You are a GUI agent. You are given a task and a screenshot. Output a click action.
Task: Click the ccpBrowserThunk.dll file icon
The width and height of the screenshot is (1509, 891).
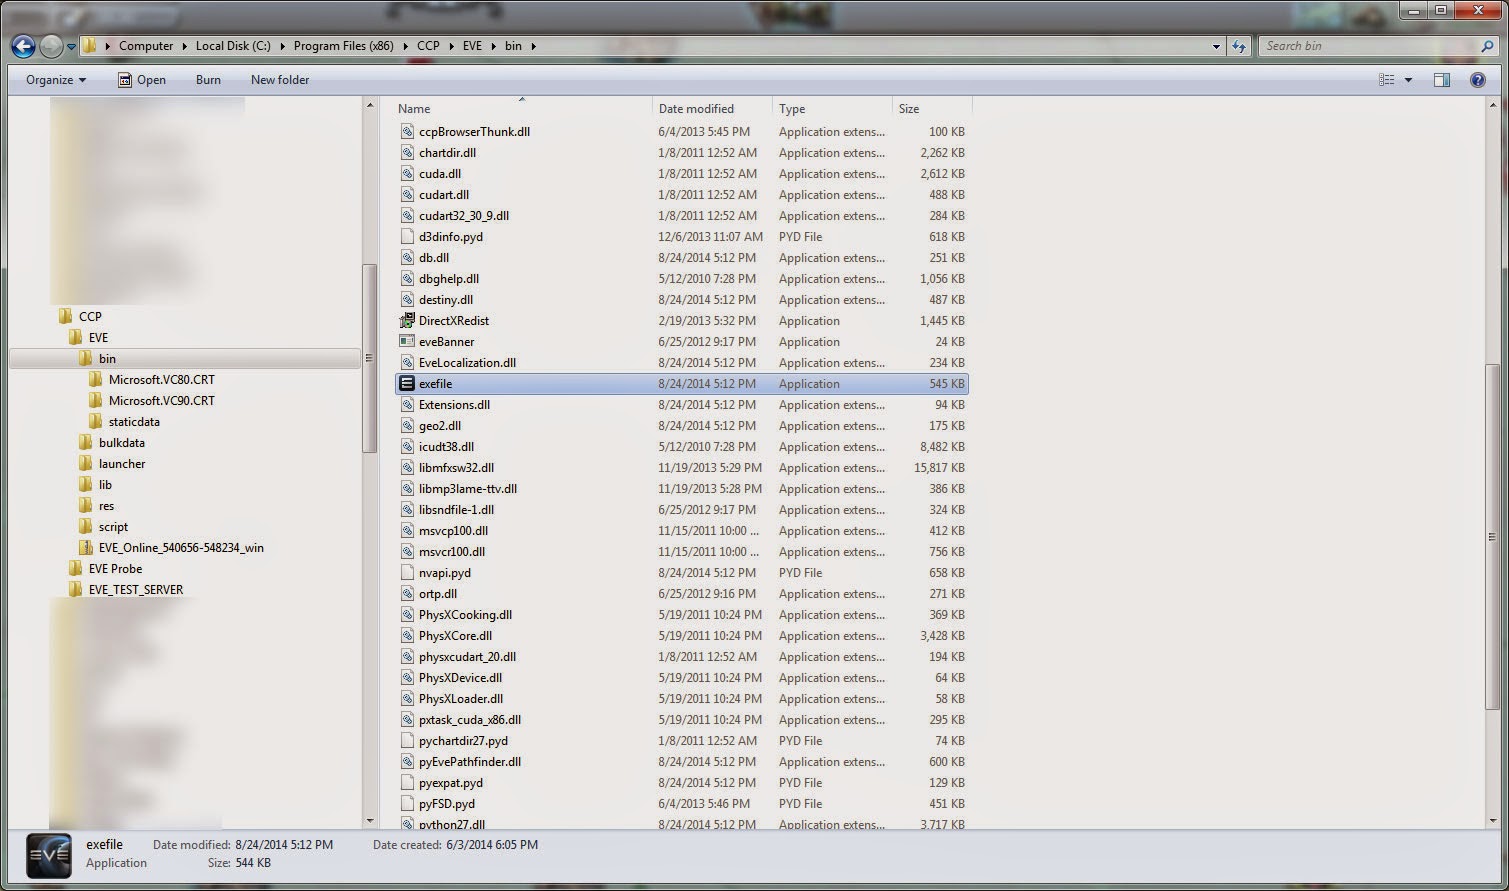[407, 132]
